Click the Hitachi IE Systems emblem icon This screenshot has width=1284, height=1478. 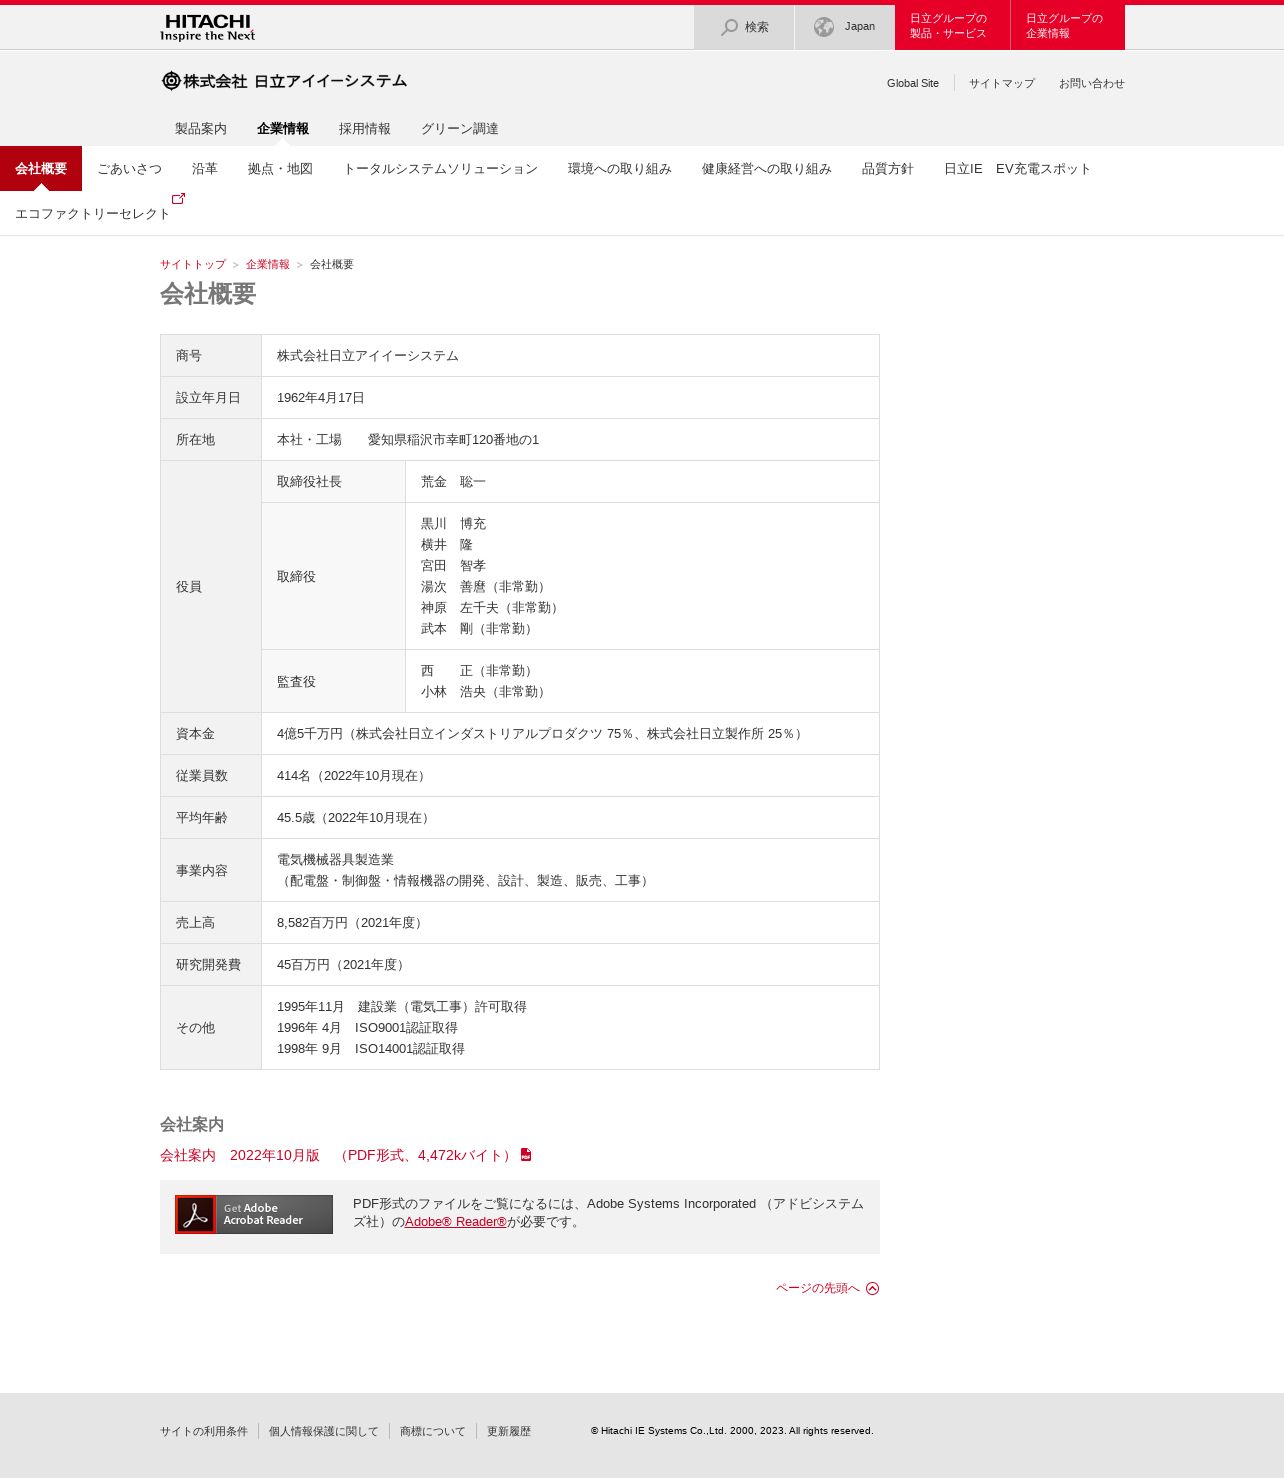(171, 81)
